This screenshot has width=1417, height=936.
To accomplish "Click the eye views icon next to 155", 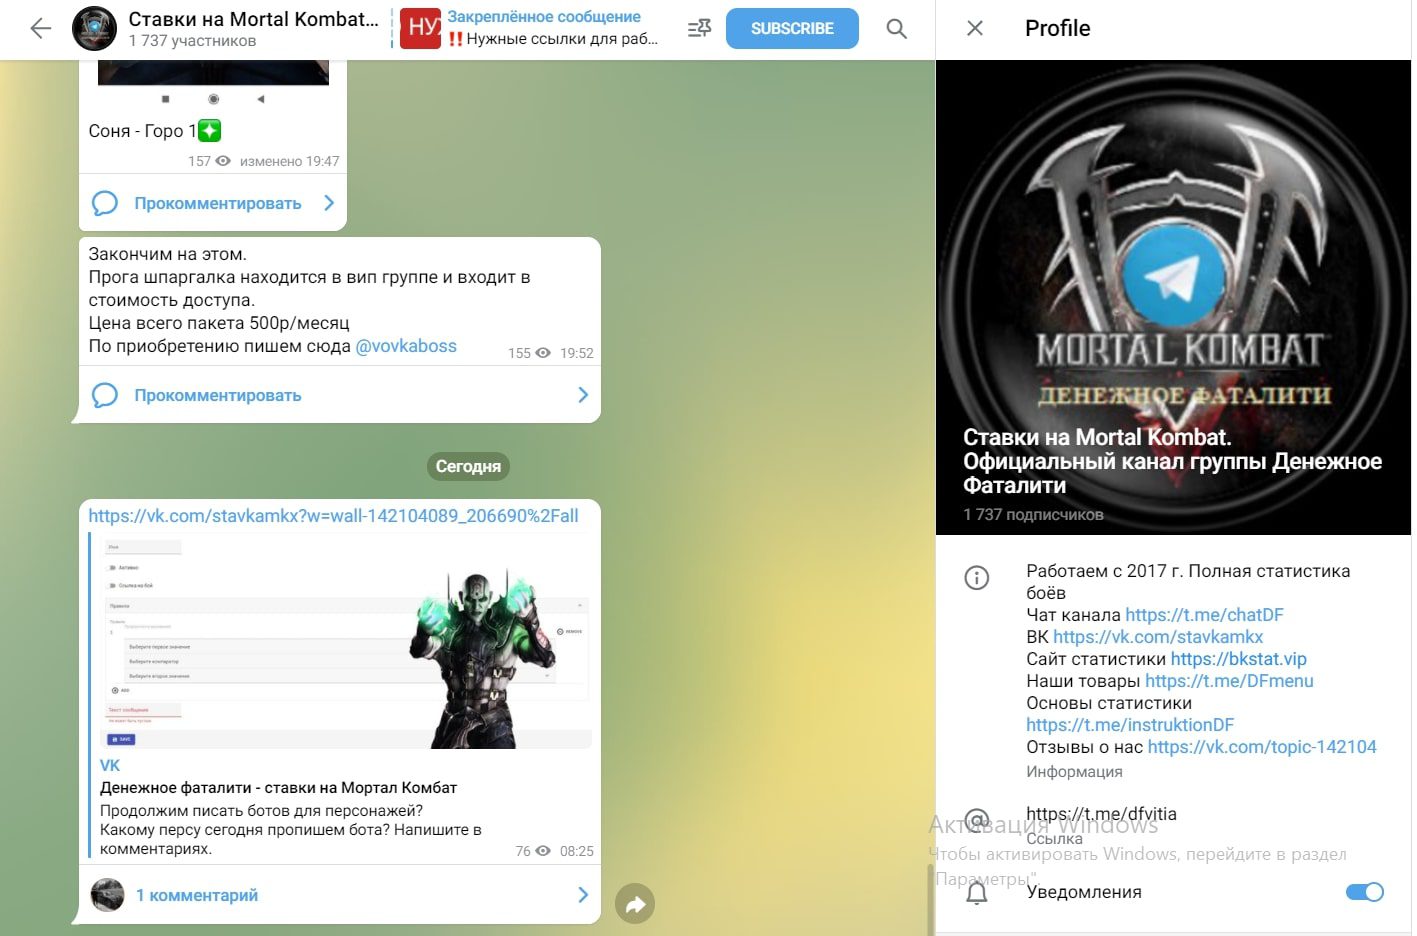I will [543, 353].
